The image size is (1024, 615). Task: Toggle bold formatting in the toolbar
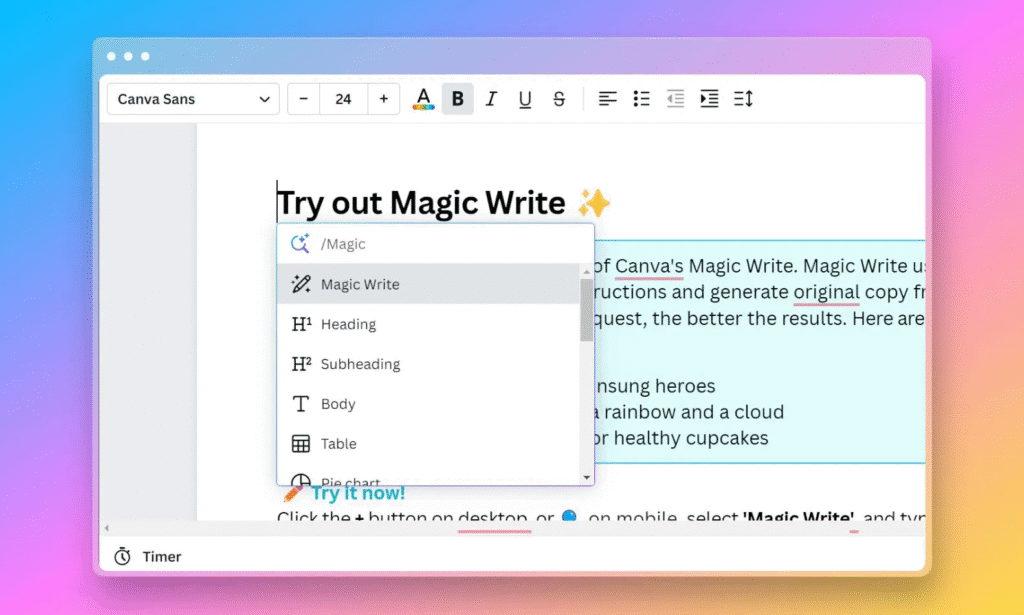[457, 99]
